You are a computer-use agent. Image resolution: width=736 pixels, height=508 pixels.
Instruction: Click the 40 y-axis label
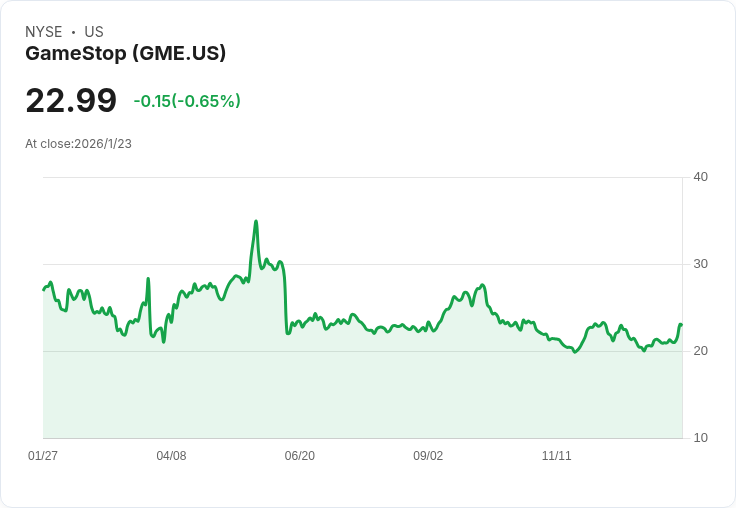700,177
